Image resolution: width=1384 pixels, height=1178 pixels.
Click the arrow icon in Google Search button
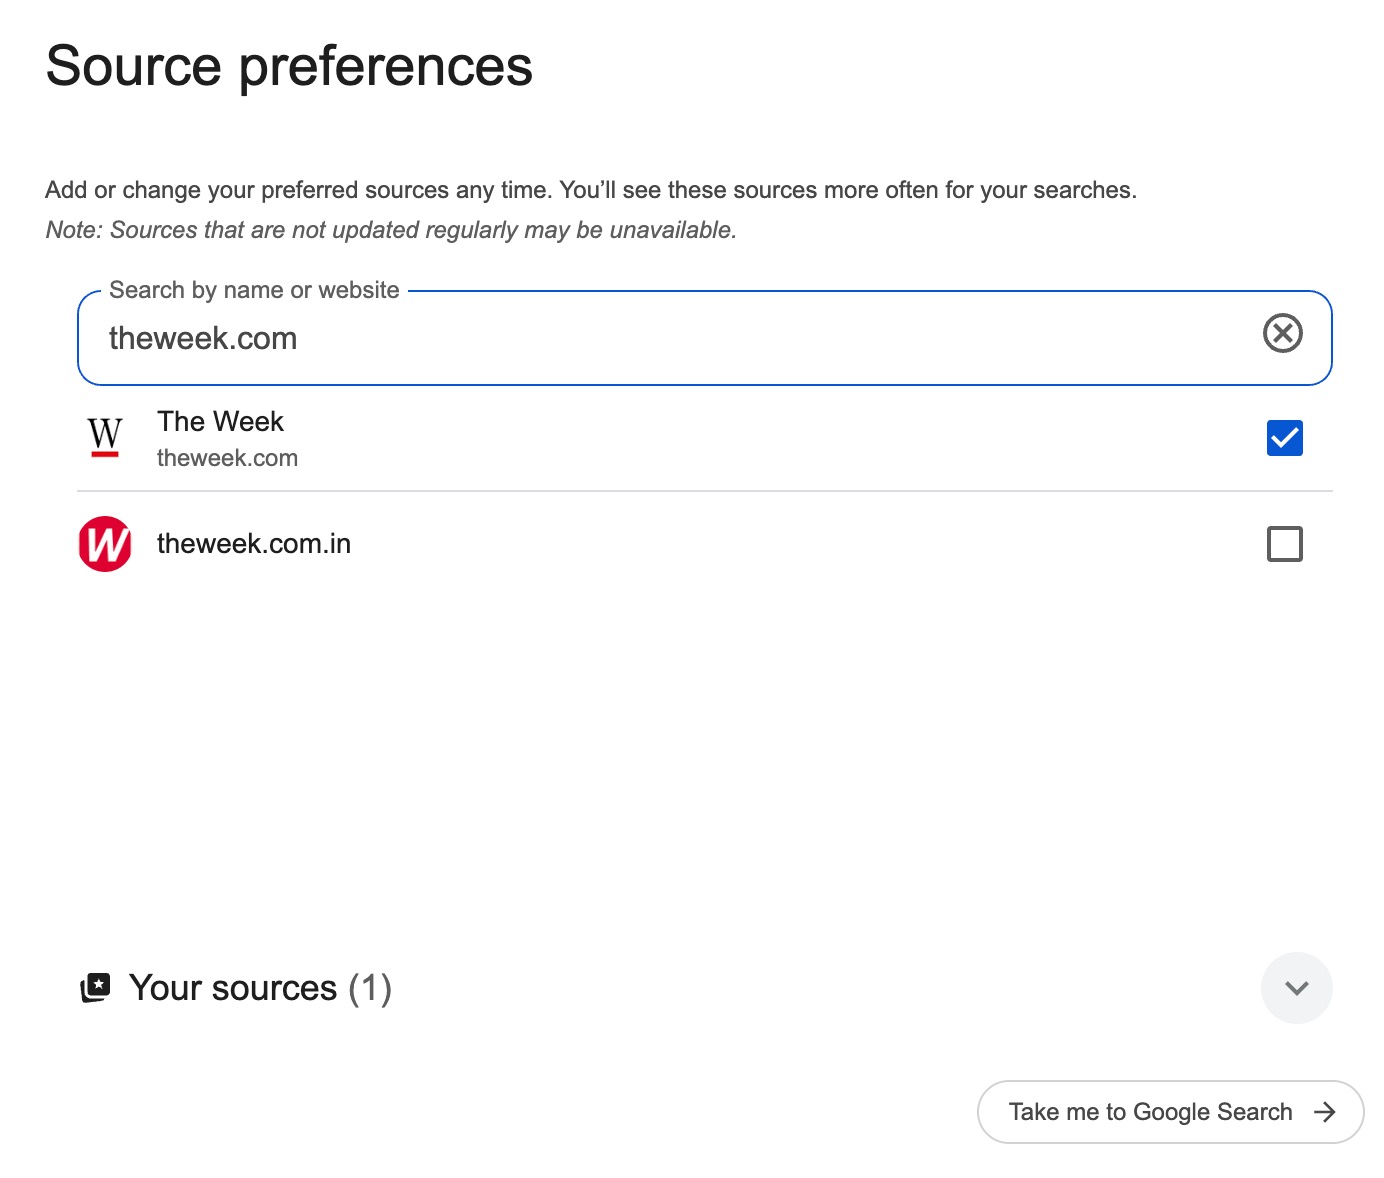tap(1324, 1112)
